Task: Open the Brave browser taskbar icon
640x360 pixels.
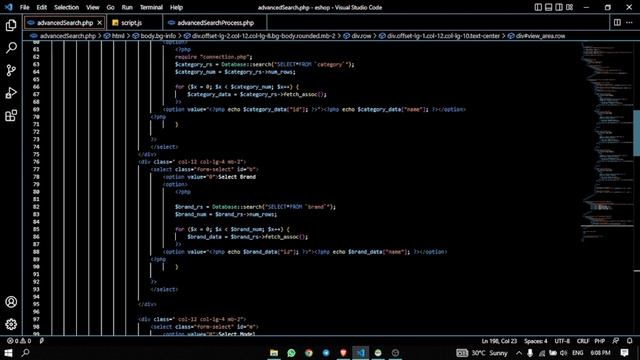Action: pyautogui.click(x=343, y=353)
